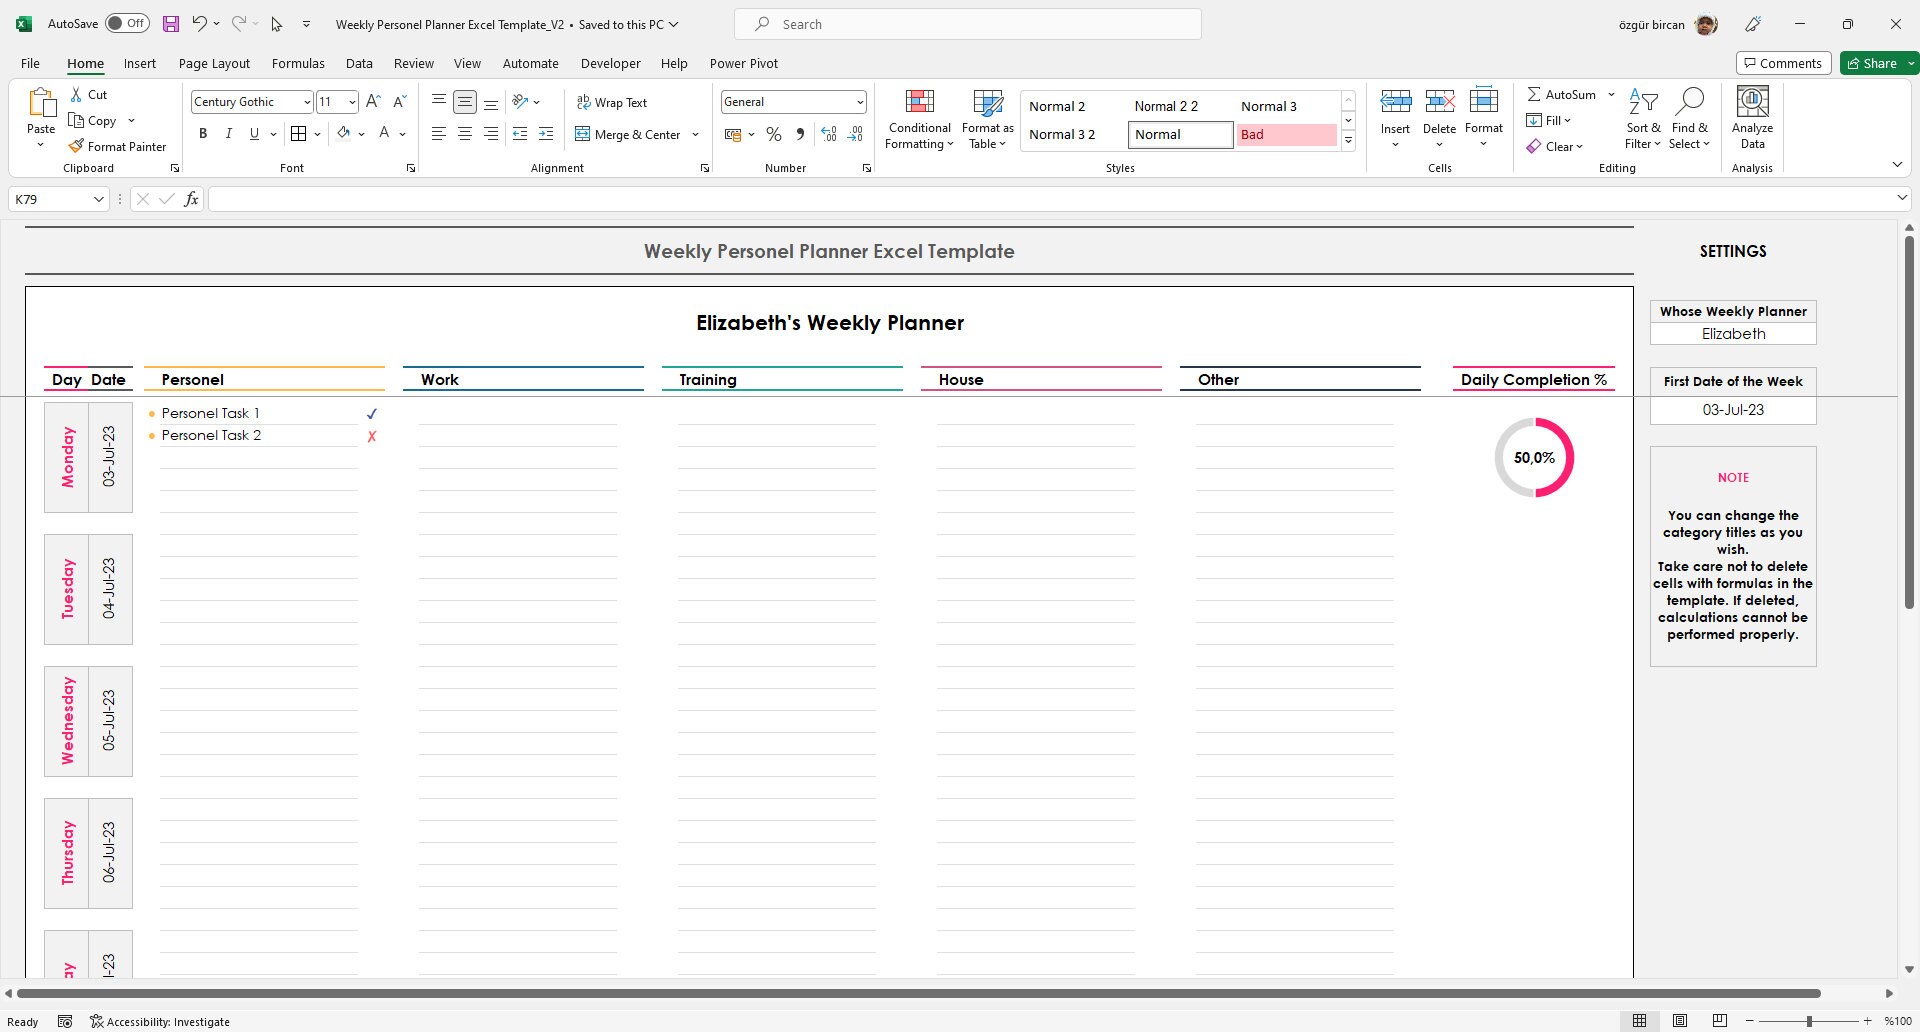
Task: Select the Font Color swatch
Action: 384,133
